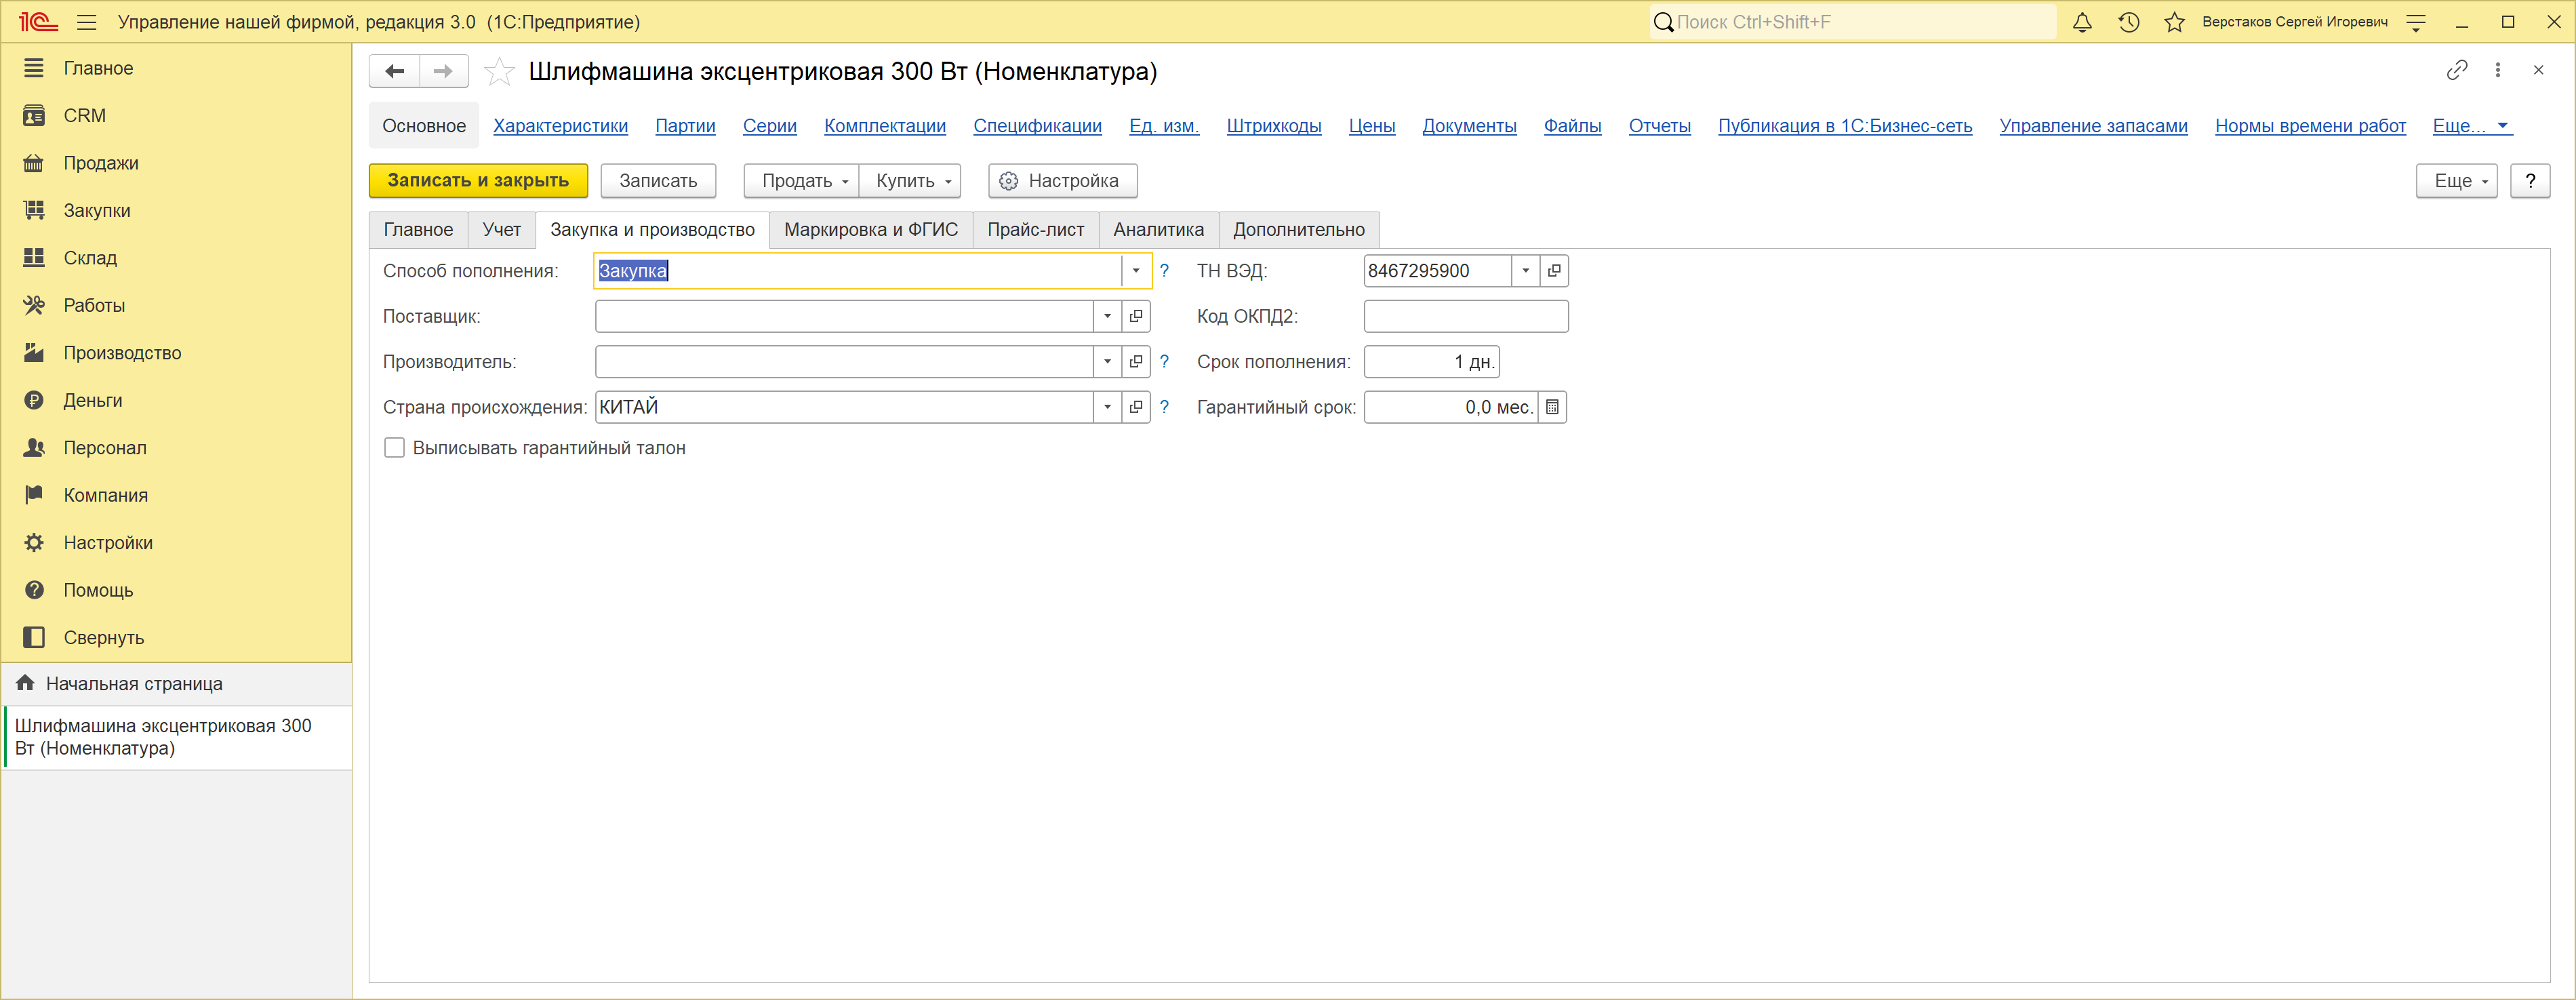Screen dimensions: 2576x1000
Task: Open calculator for Гарантийный срок
Action: point(1552,407)
